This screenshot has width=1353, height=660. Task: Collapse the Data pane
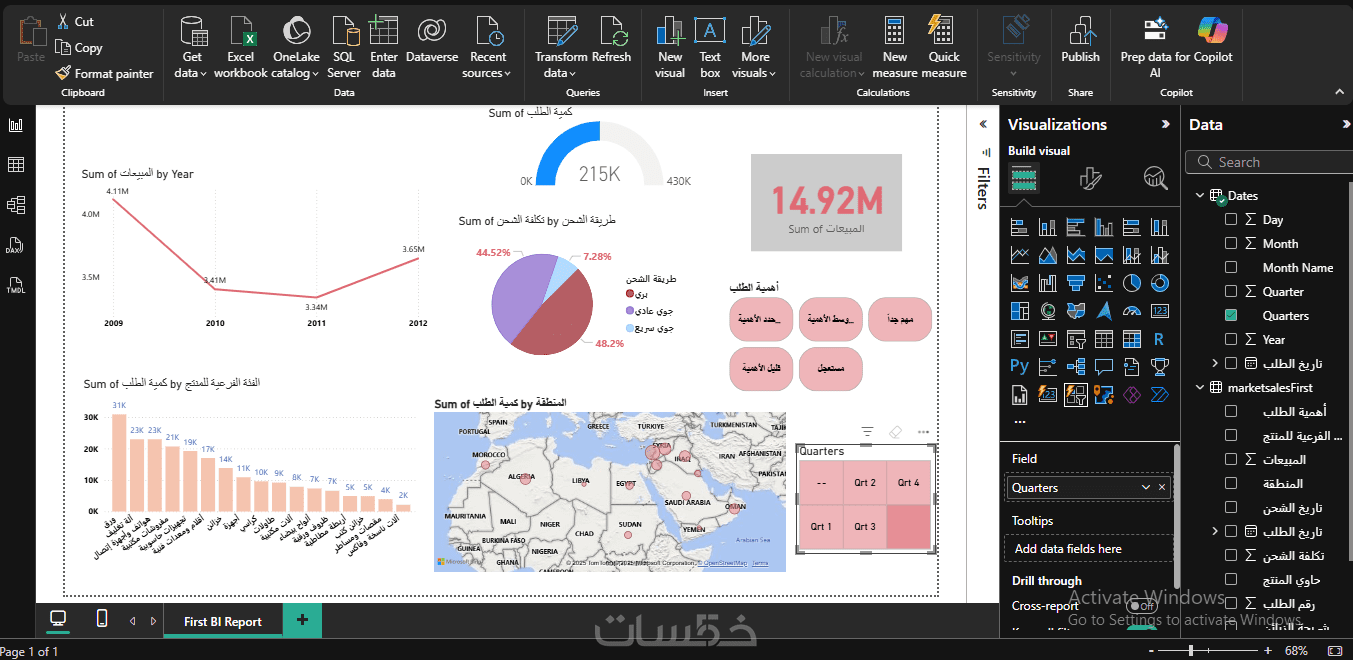click(1346, 124)
